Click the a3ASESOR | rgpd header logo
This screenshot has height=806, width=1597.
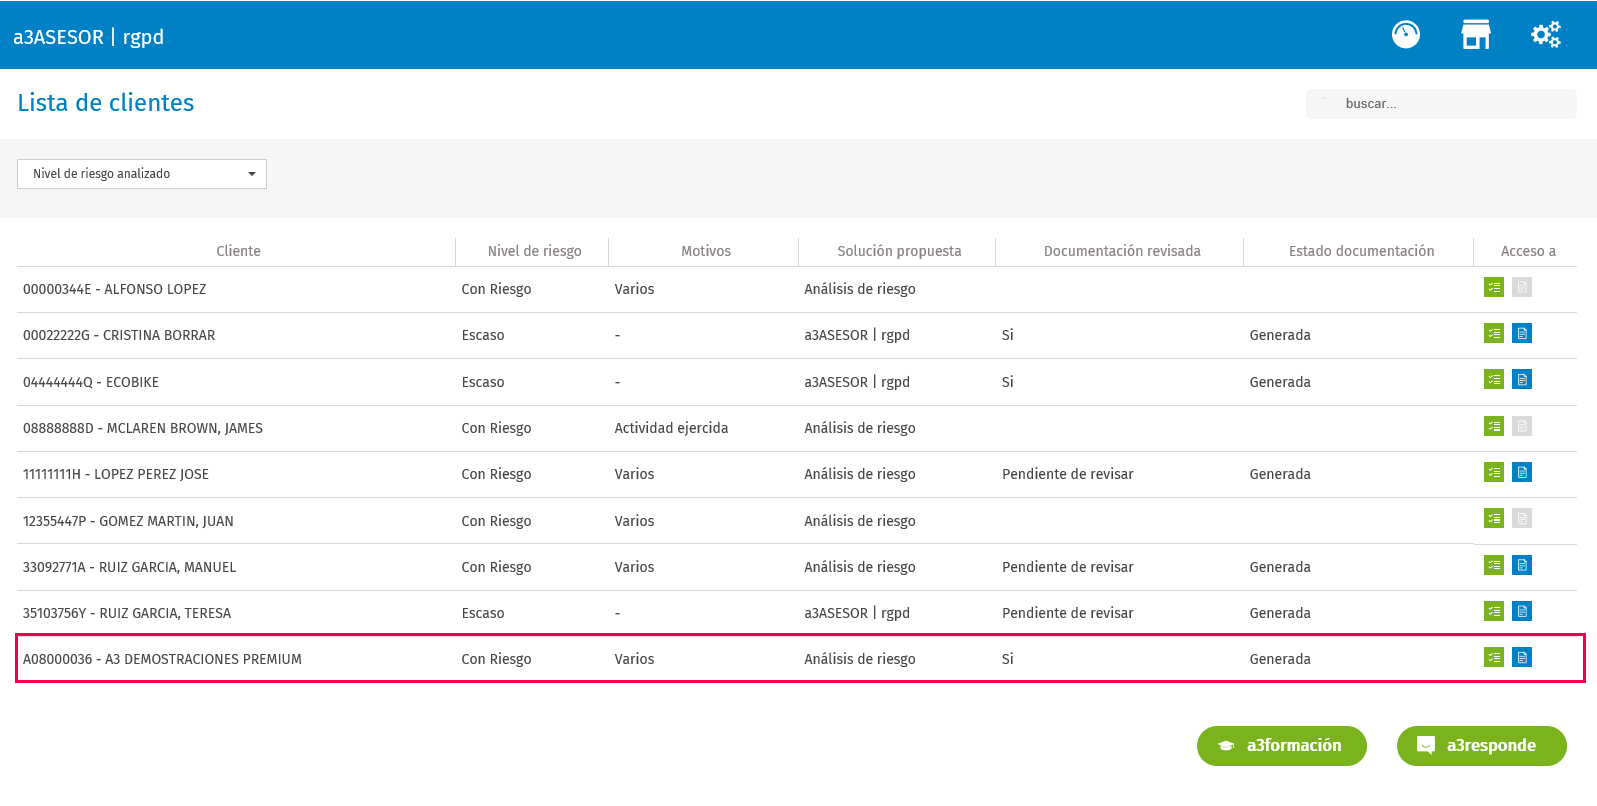[x=88, y=37]
